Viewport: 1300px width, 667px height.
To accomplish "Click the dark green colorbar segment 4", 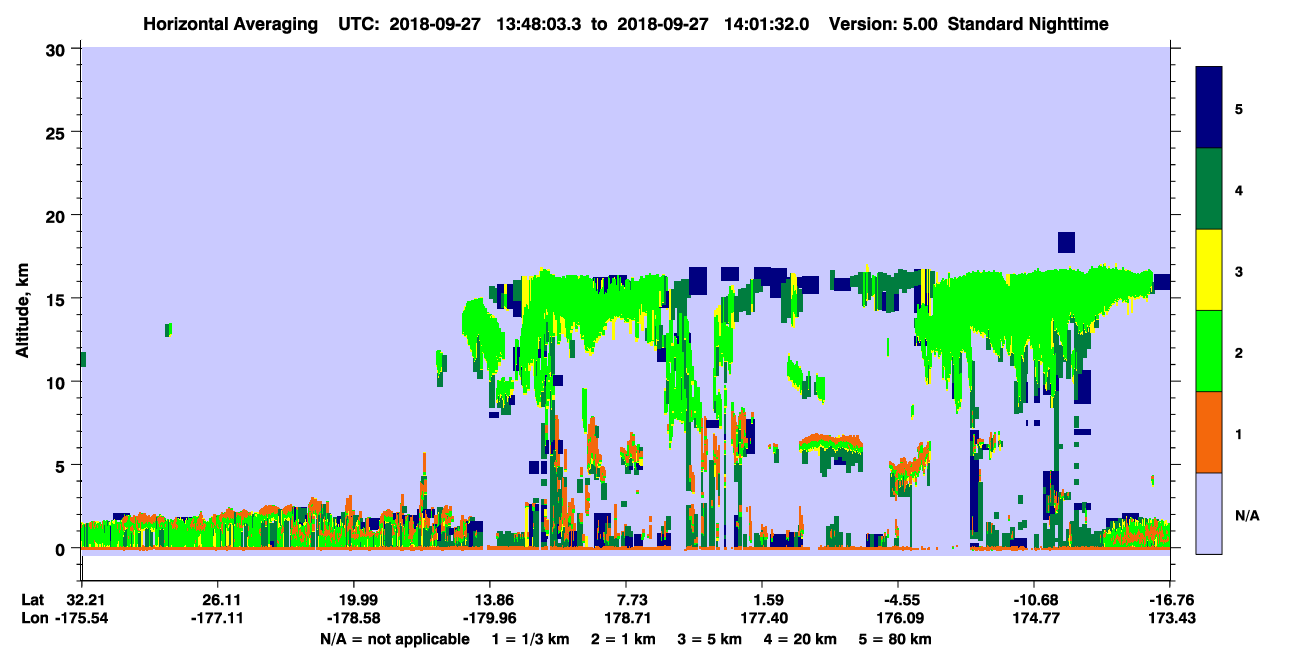I will click(x=1209, y=189).
